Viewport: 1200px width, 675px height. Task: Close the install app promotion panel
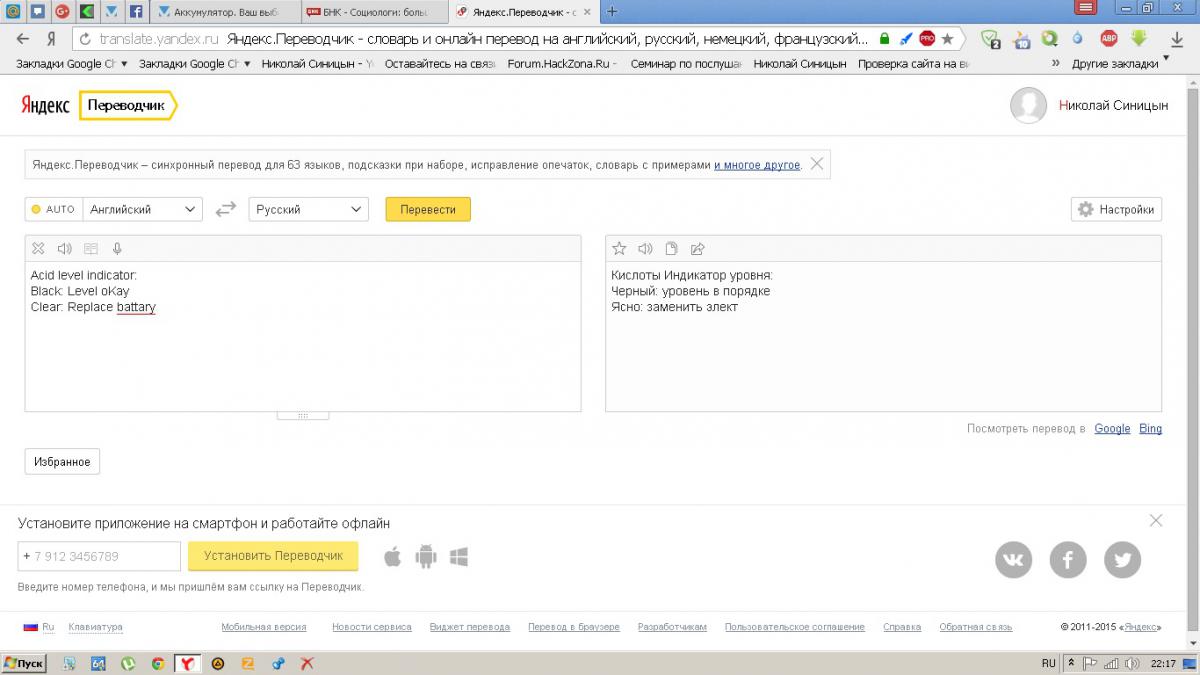point(1156,520)
